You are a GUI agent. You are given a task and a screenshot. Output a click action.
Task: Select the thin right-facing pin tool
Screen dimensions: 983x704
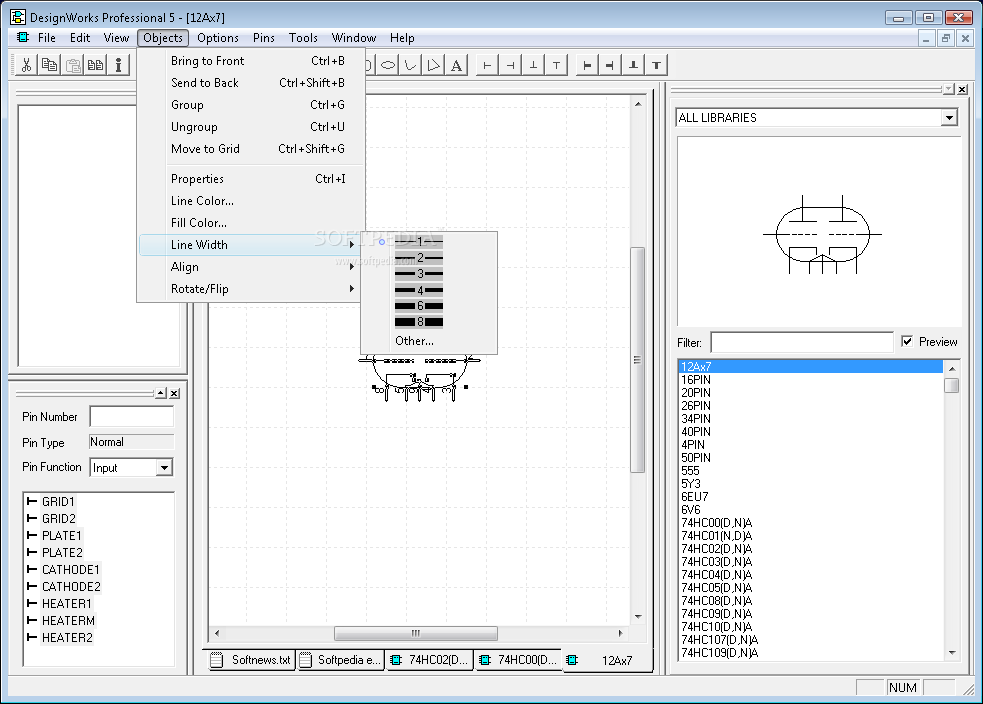point(510,65)
